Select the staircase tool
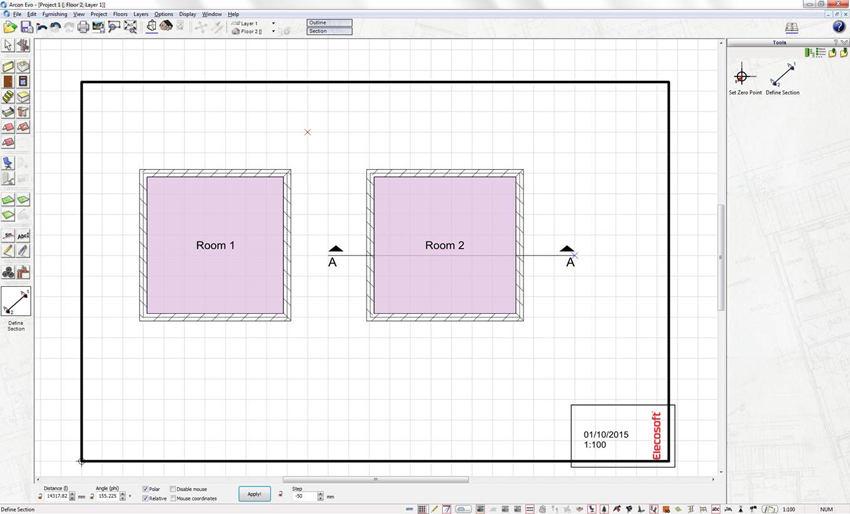 tap(8, 97)
